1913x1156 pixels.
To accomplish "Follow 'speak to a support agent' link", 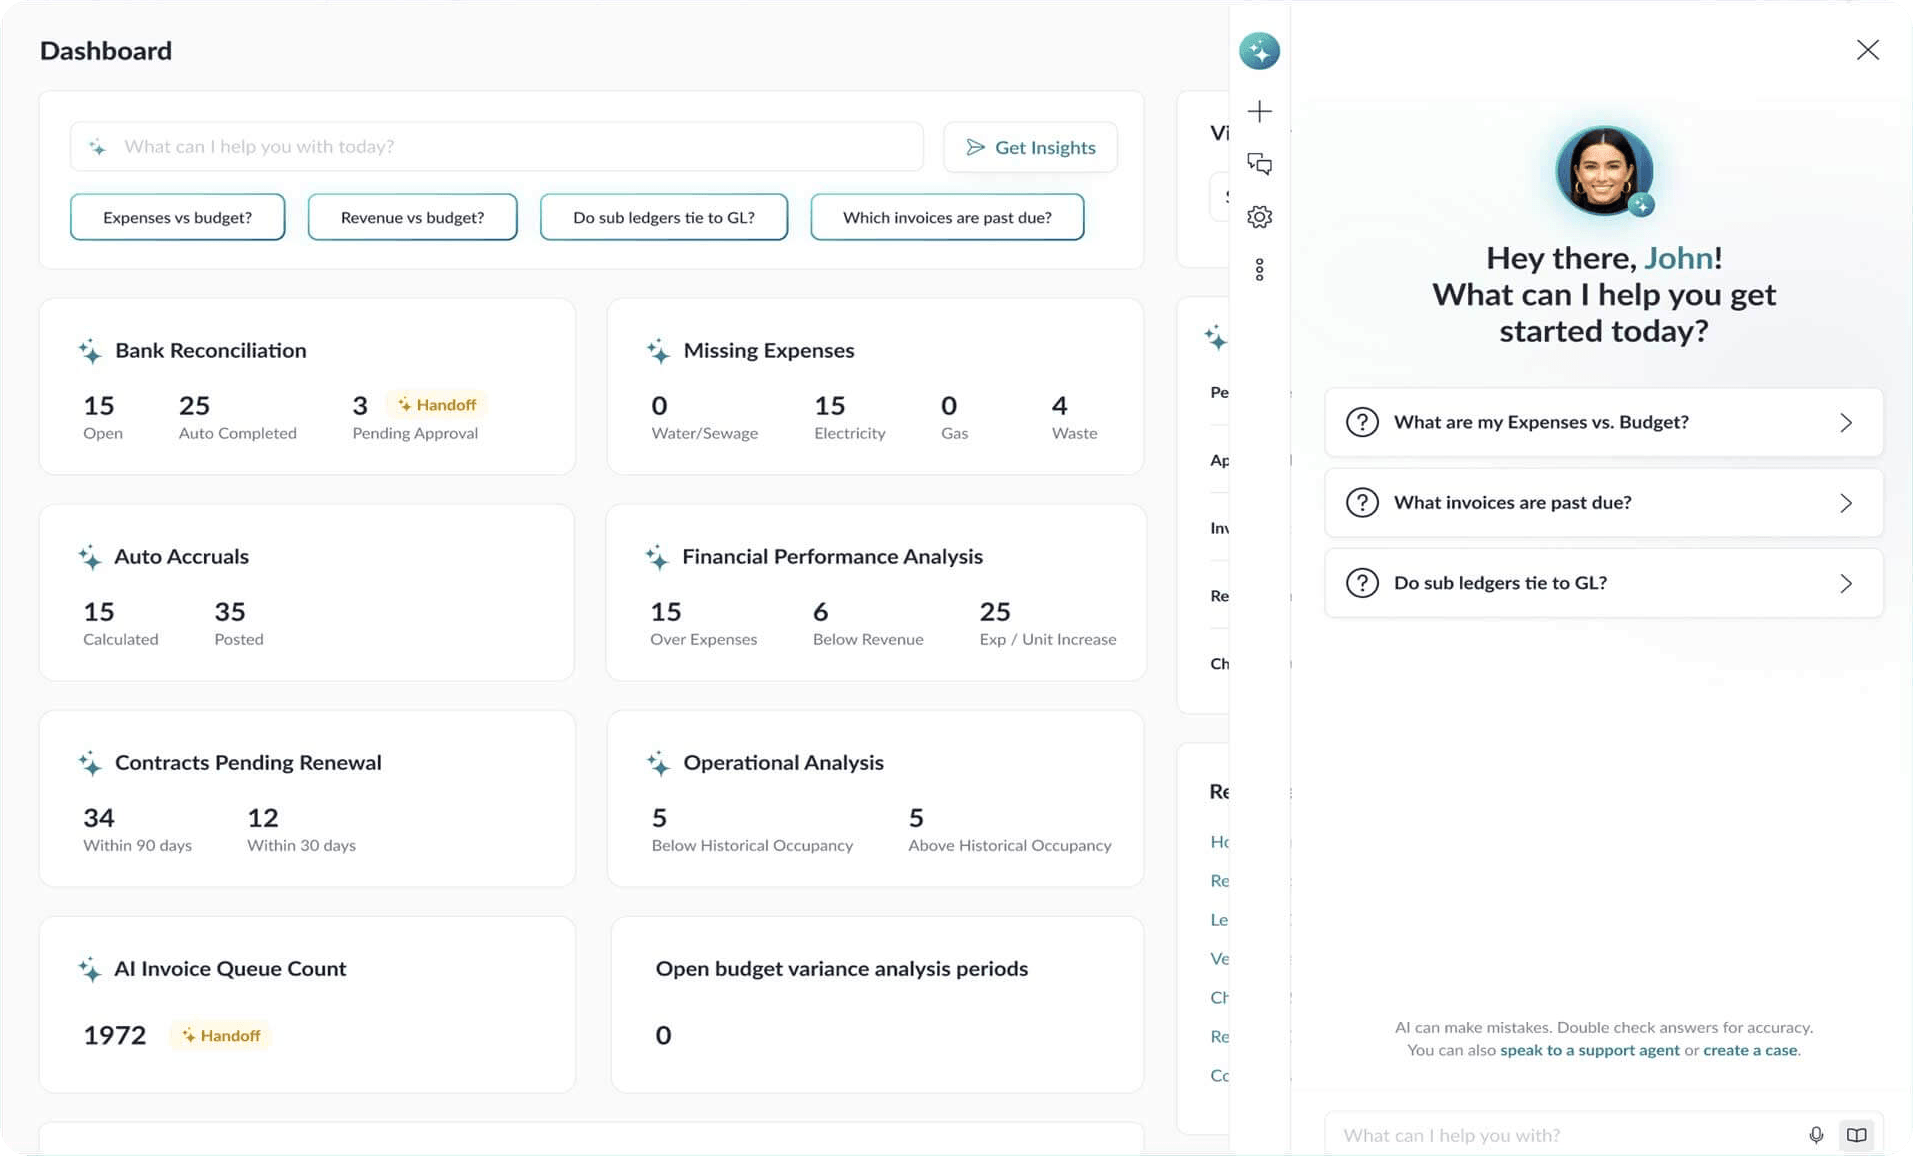I will 1589,1050.
